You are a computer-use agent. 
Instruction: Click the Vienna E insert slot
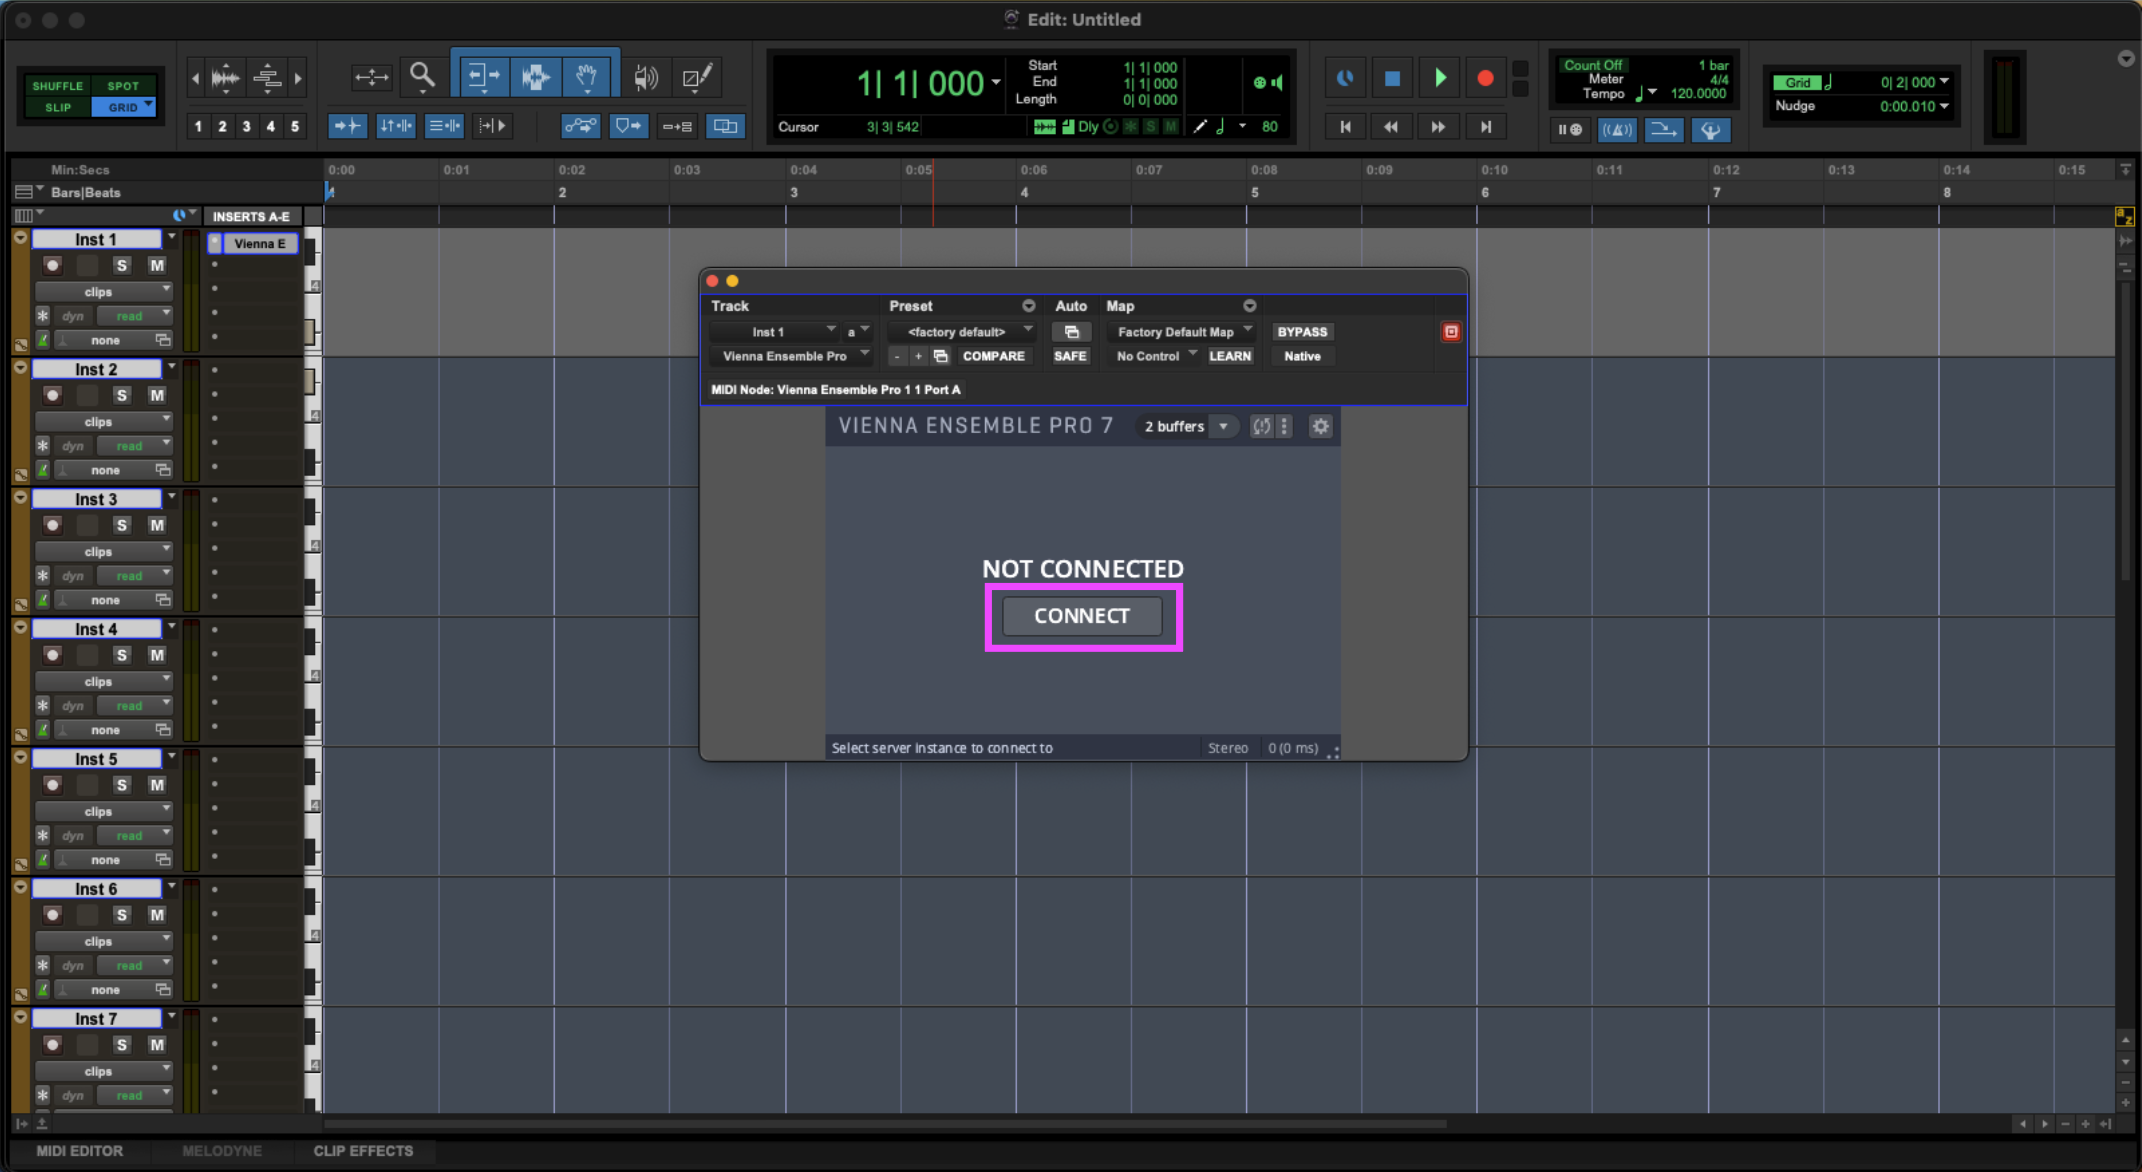point(260,243)
